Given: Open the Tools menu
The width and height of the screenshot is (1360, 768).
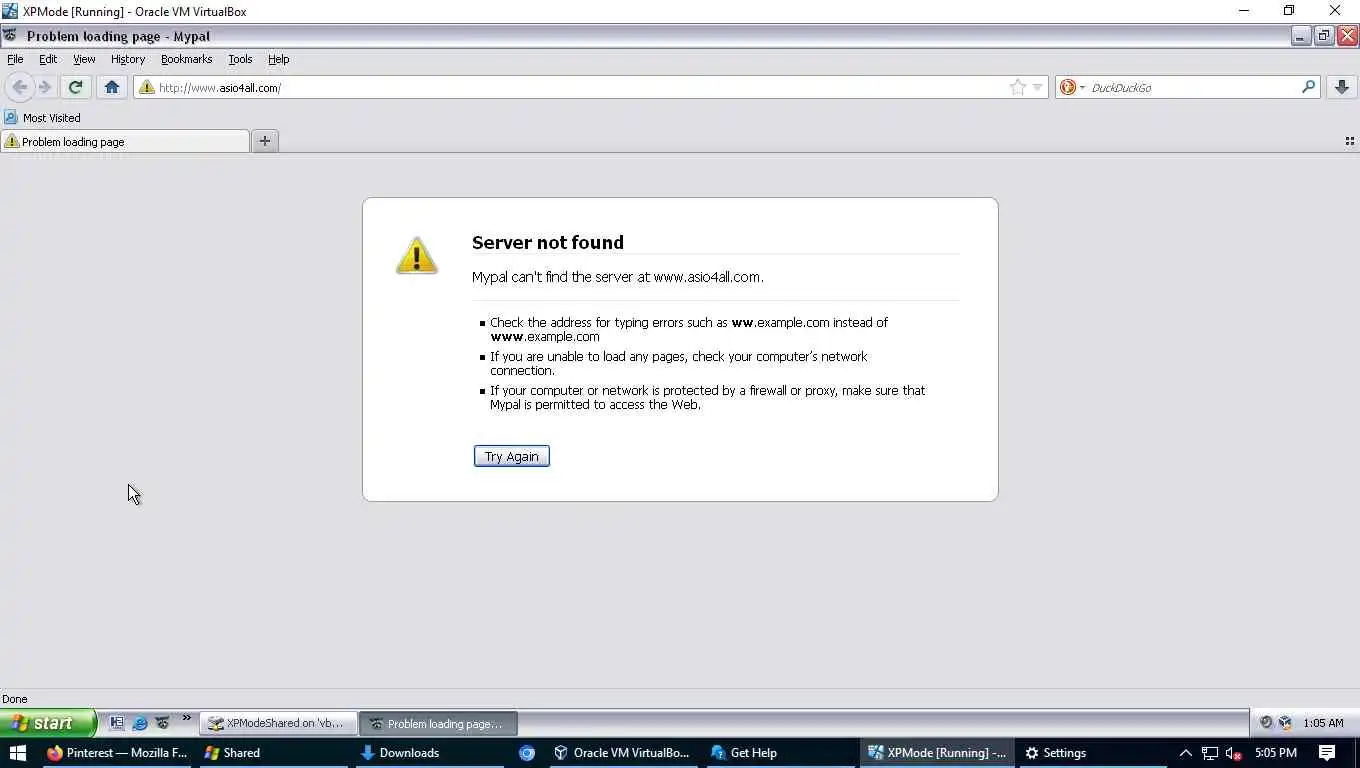Looking at the screenshot, I should point(240,59).
